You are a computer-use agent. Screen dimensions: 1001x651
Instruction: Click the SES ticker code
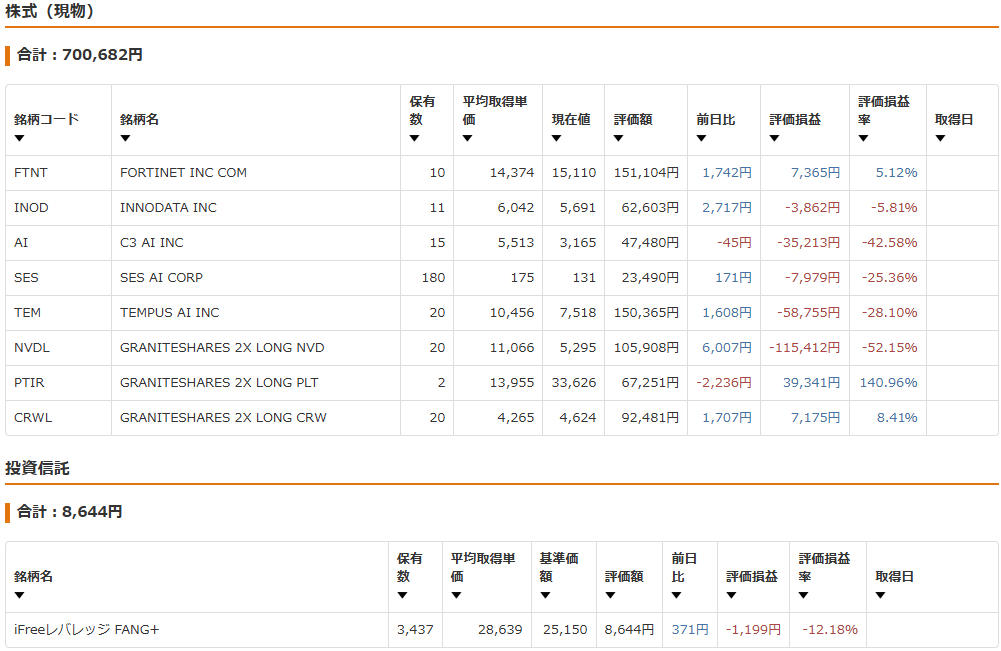click(26, 278)
